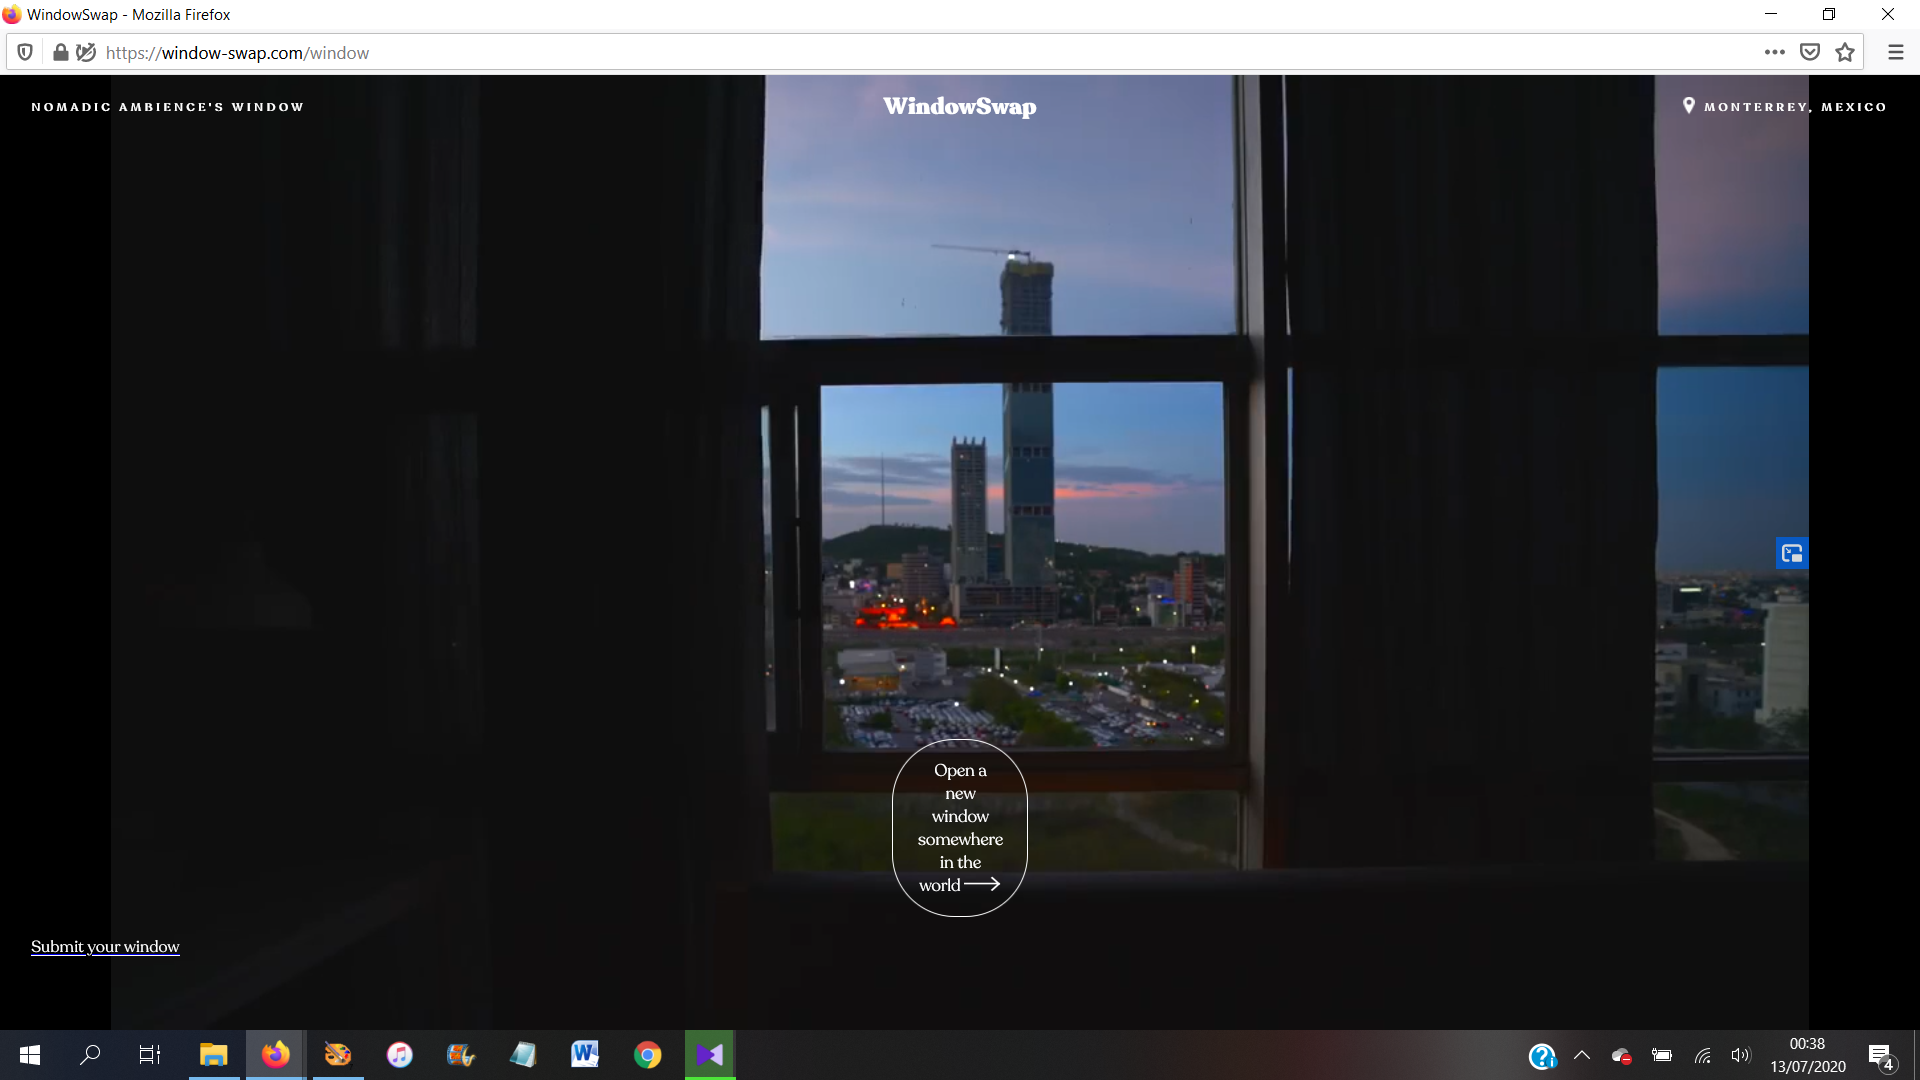Click the WindowSwap logo
The width and height of the screenshot is (1920, 1080).
(x=960, y=106)
